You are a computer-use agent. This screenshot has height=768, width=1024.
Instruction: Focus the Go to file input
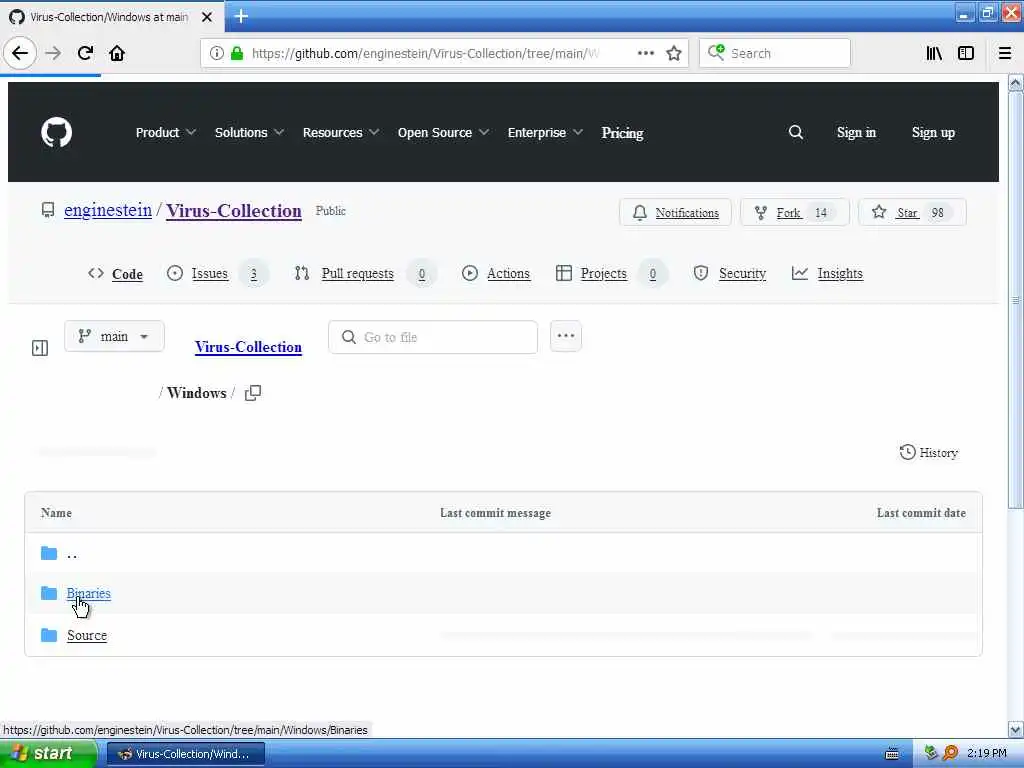(433, 337)
